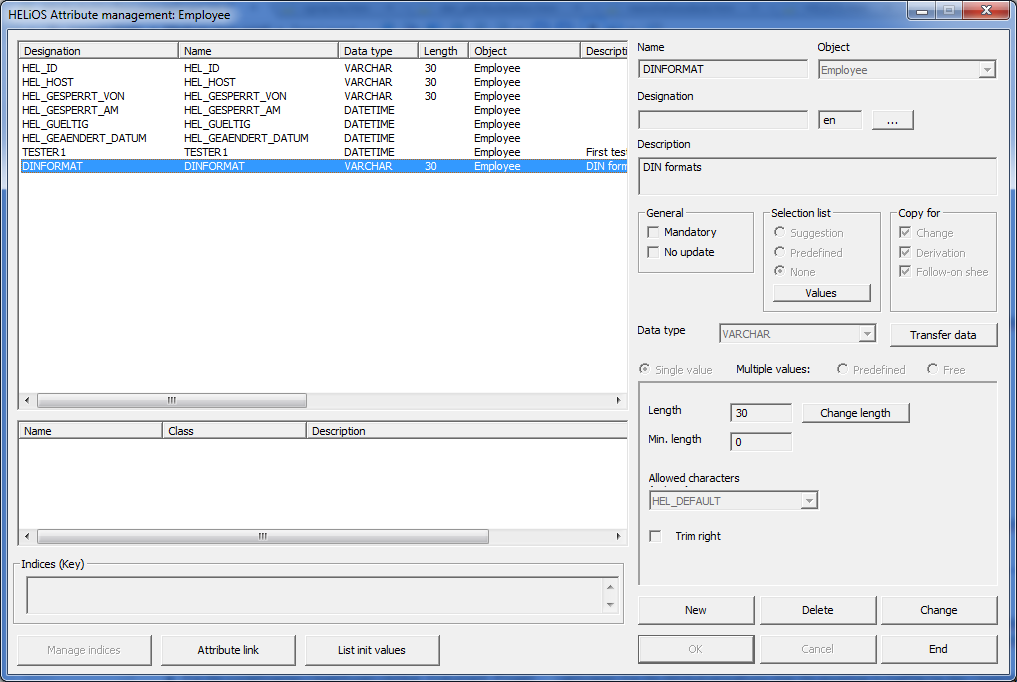
Task: Open the HEL_DEFAULT allowed characters dropdown
Action: pyautogui.click(x=809, y=501)
